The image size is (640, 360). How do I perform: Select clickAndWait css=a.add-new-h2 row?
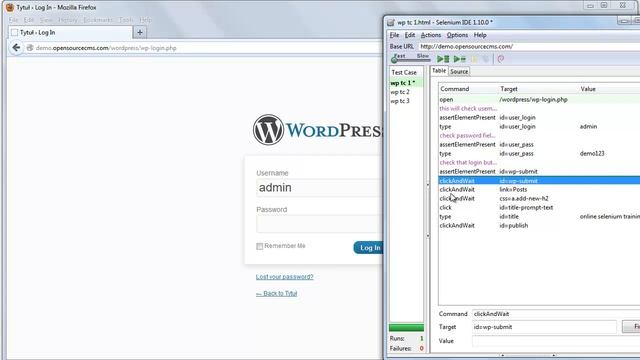tap(539, 198)
